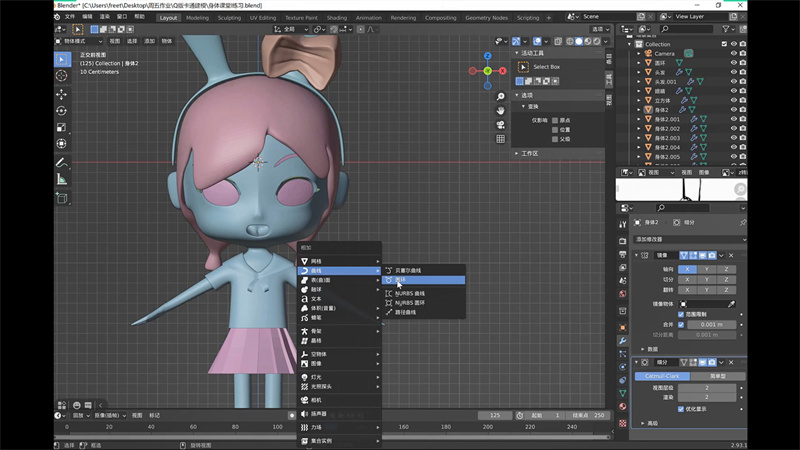Select the Rotate tool in left toolbar
The width and height of the screenshot is (800, 450).
click(x=61, y=111)
